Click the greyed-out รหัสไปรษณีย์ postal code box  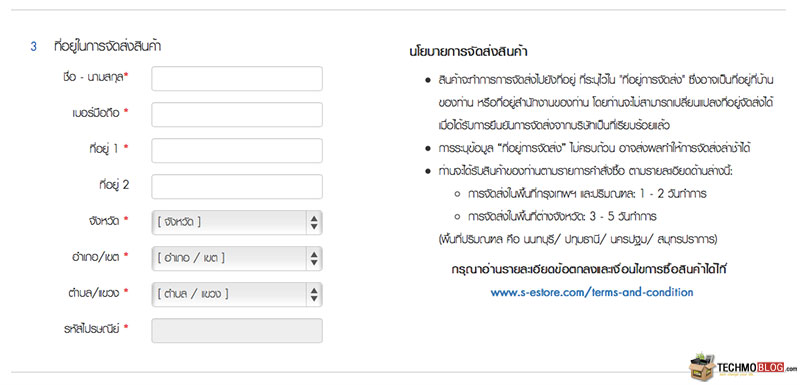237,330
